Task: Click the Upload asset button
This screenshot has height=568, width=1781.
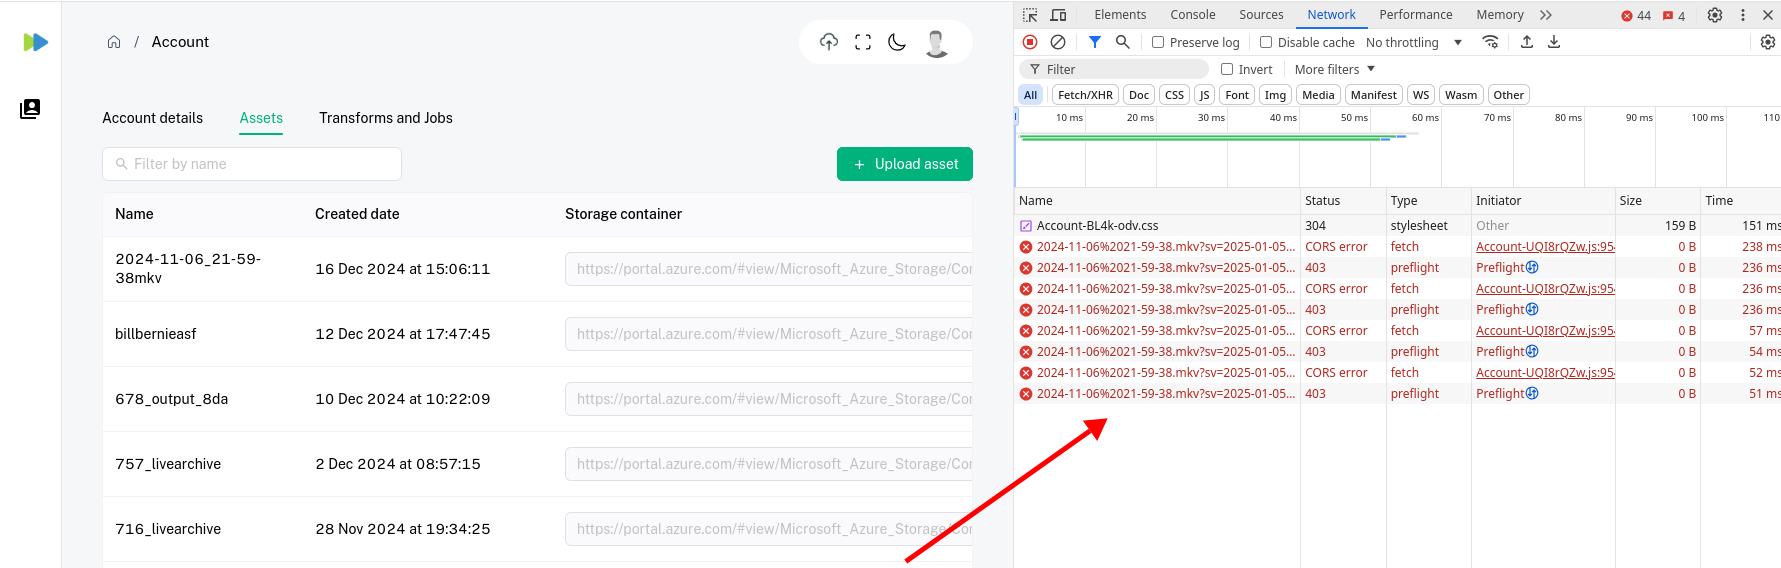Action: pyautogui.click(x=905, y=164)
